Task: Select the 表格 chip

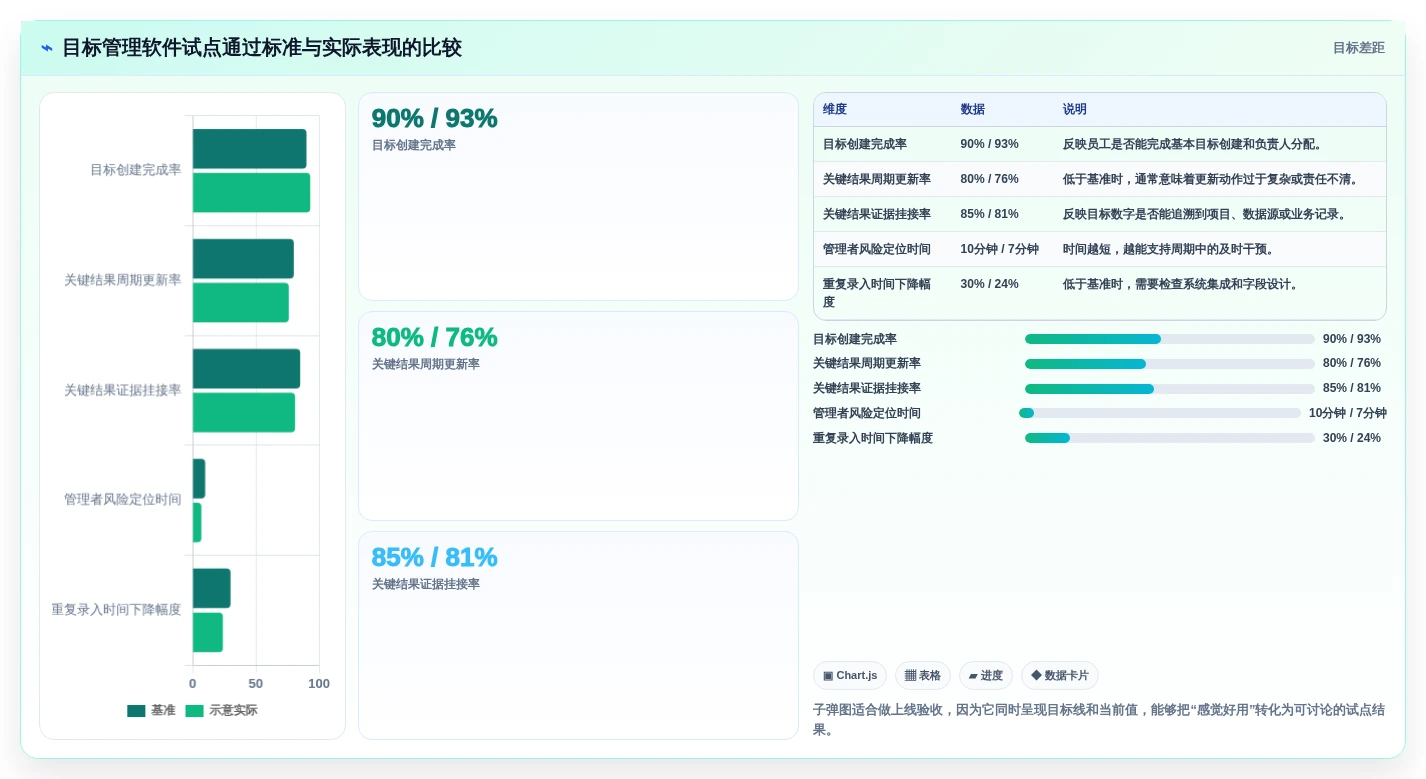Action: click(923, 676)
